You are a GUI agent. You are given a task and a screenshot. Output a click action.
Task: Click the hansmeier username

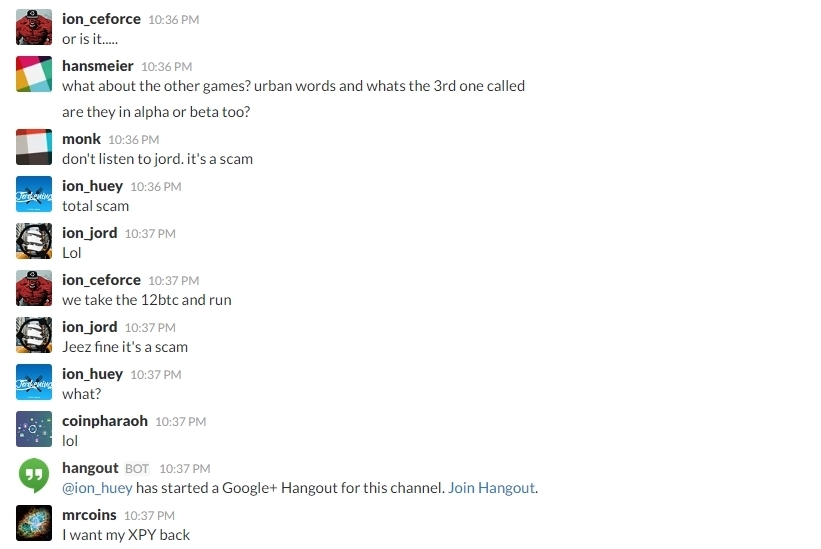coord(98,66)
